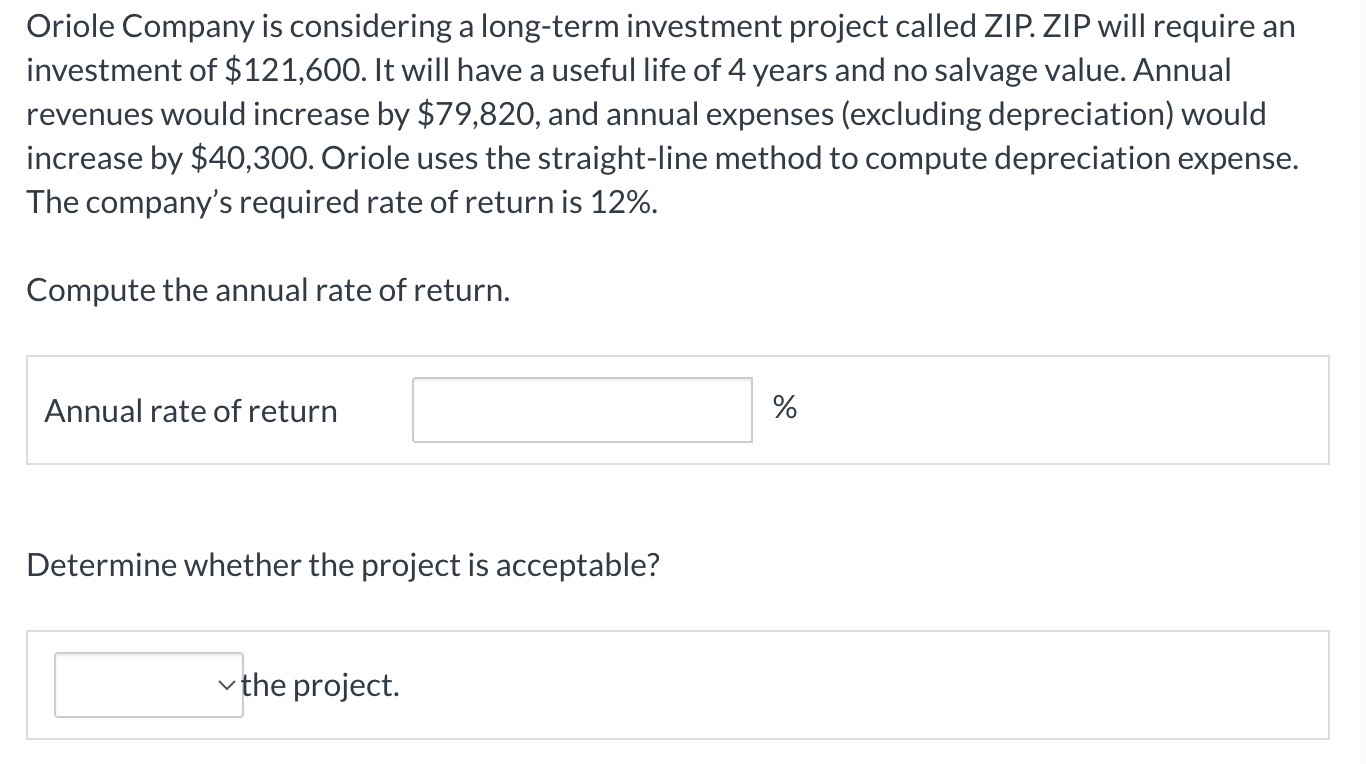Image resolution: width=1366 pixels, height=764 pixels.
Task: Click the 'Annual rate of return' row label
Action: click(191, 411)
